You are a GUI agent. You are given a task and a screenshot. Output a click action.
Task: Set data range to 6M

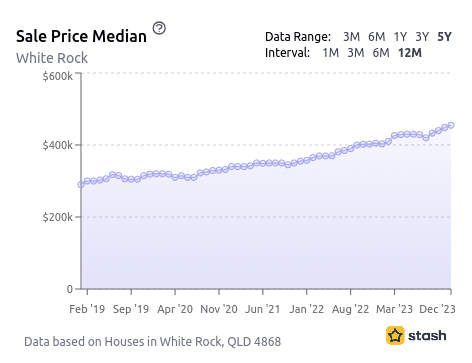[x=377, y=36]
